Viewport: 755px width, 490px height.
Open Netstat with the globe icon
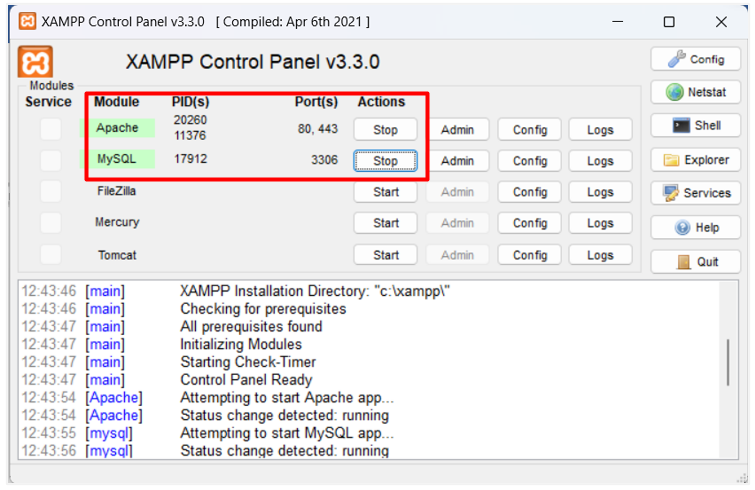point(697,92)
